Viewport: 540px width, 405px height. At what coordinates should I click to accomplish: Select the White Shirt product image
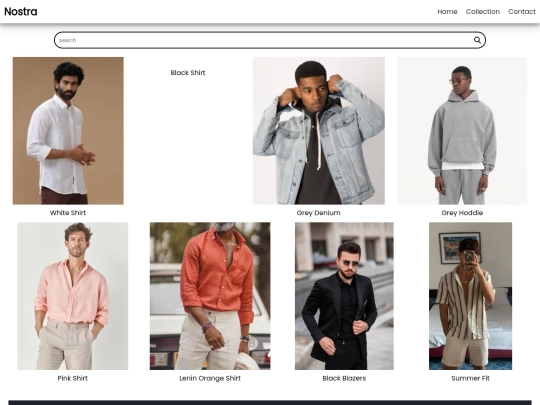[68, 131]
